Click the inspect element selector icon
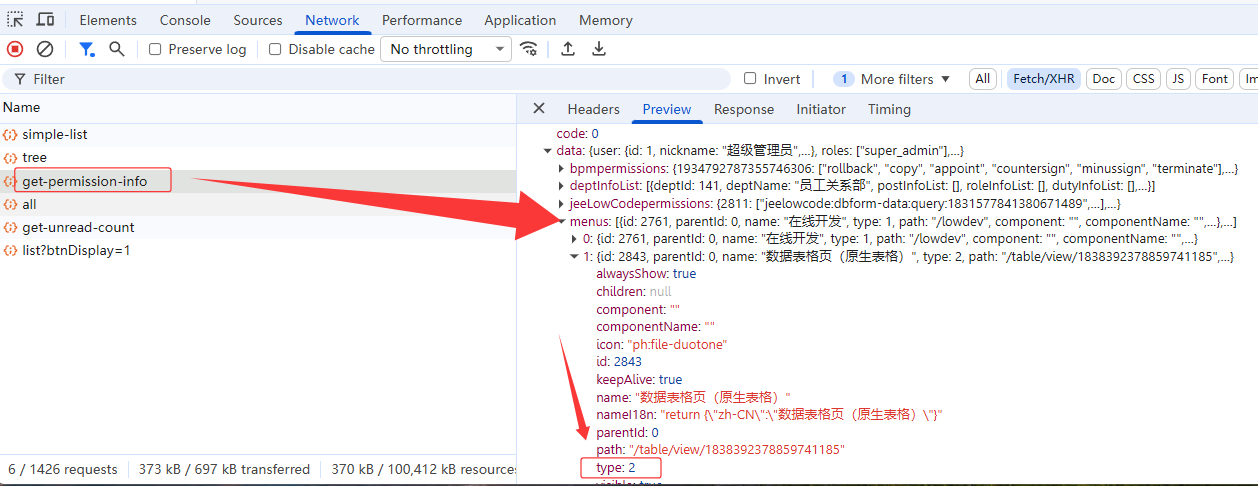This screenshot has height=486, width=1258. point(15,19)
